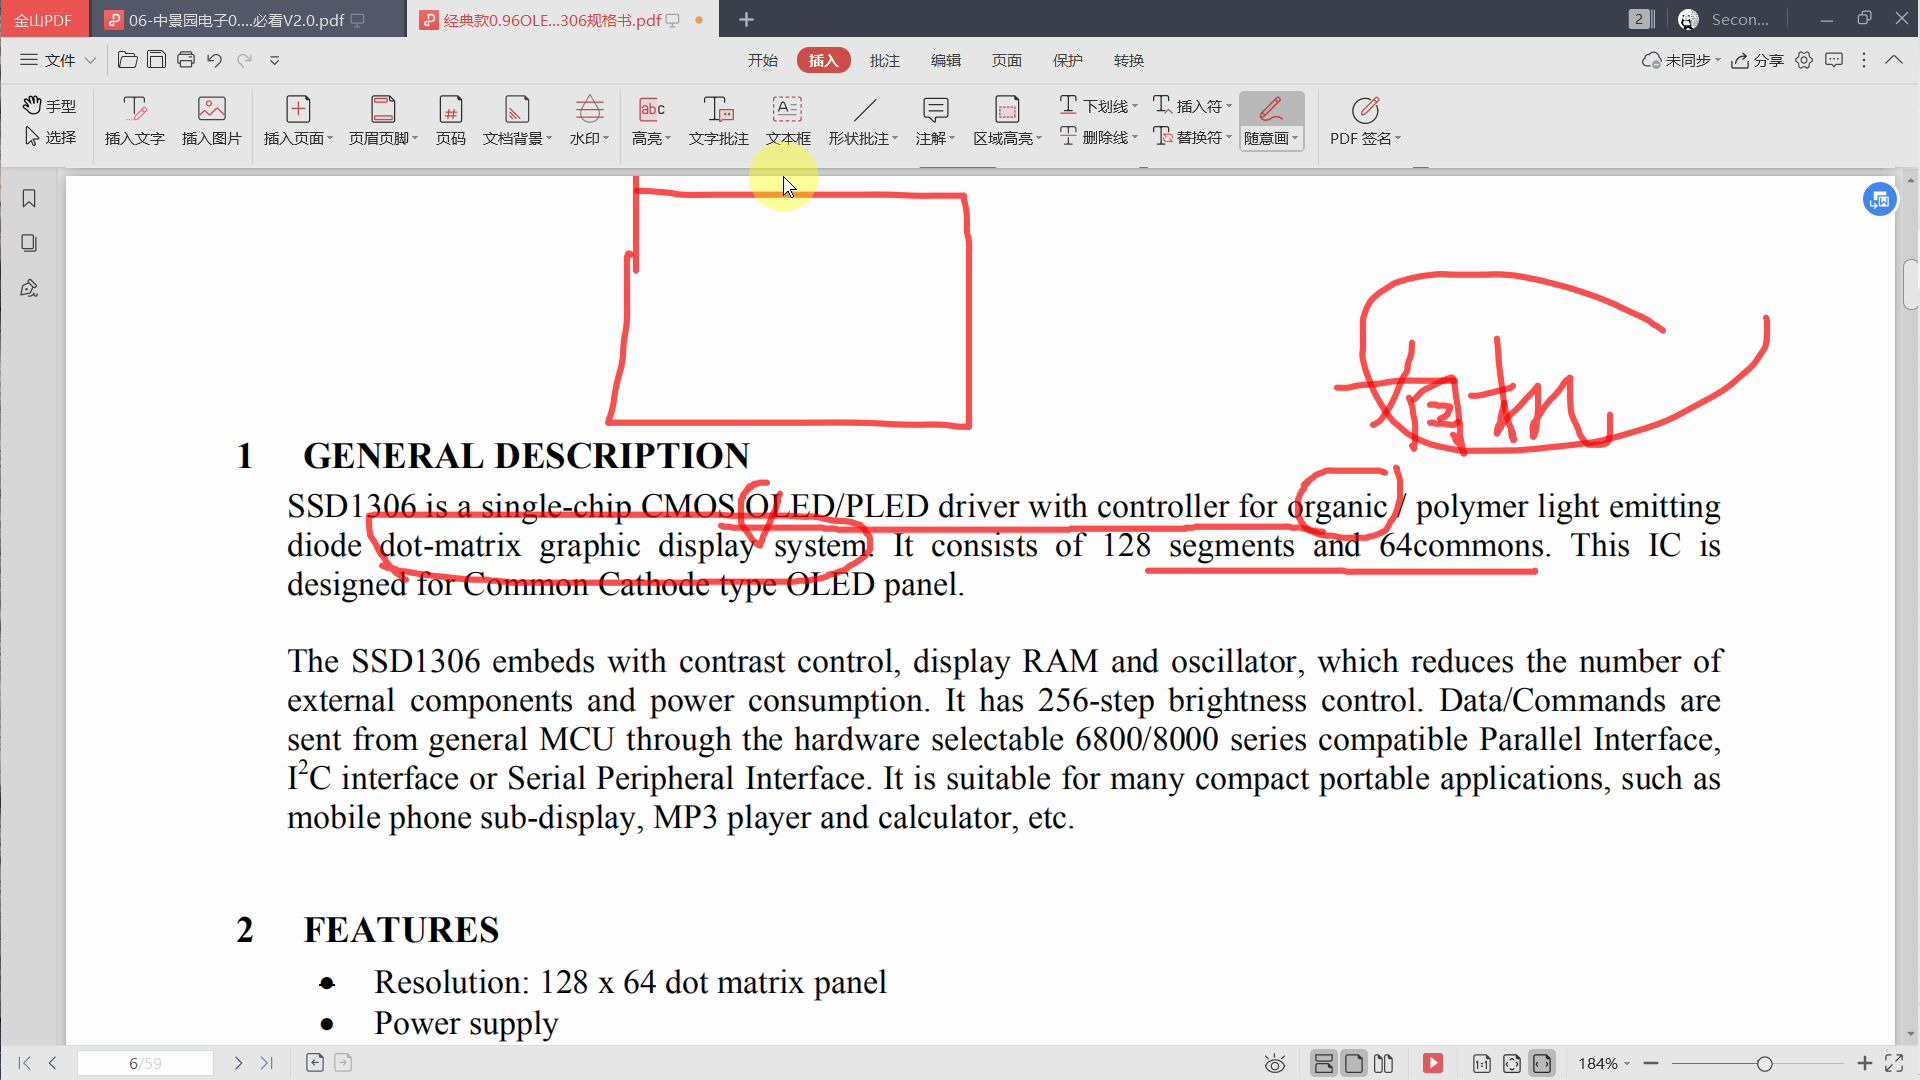Toggle eye-protection mode icon

1274,1064
